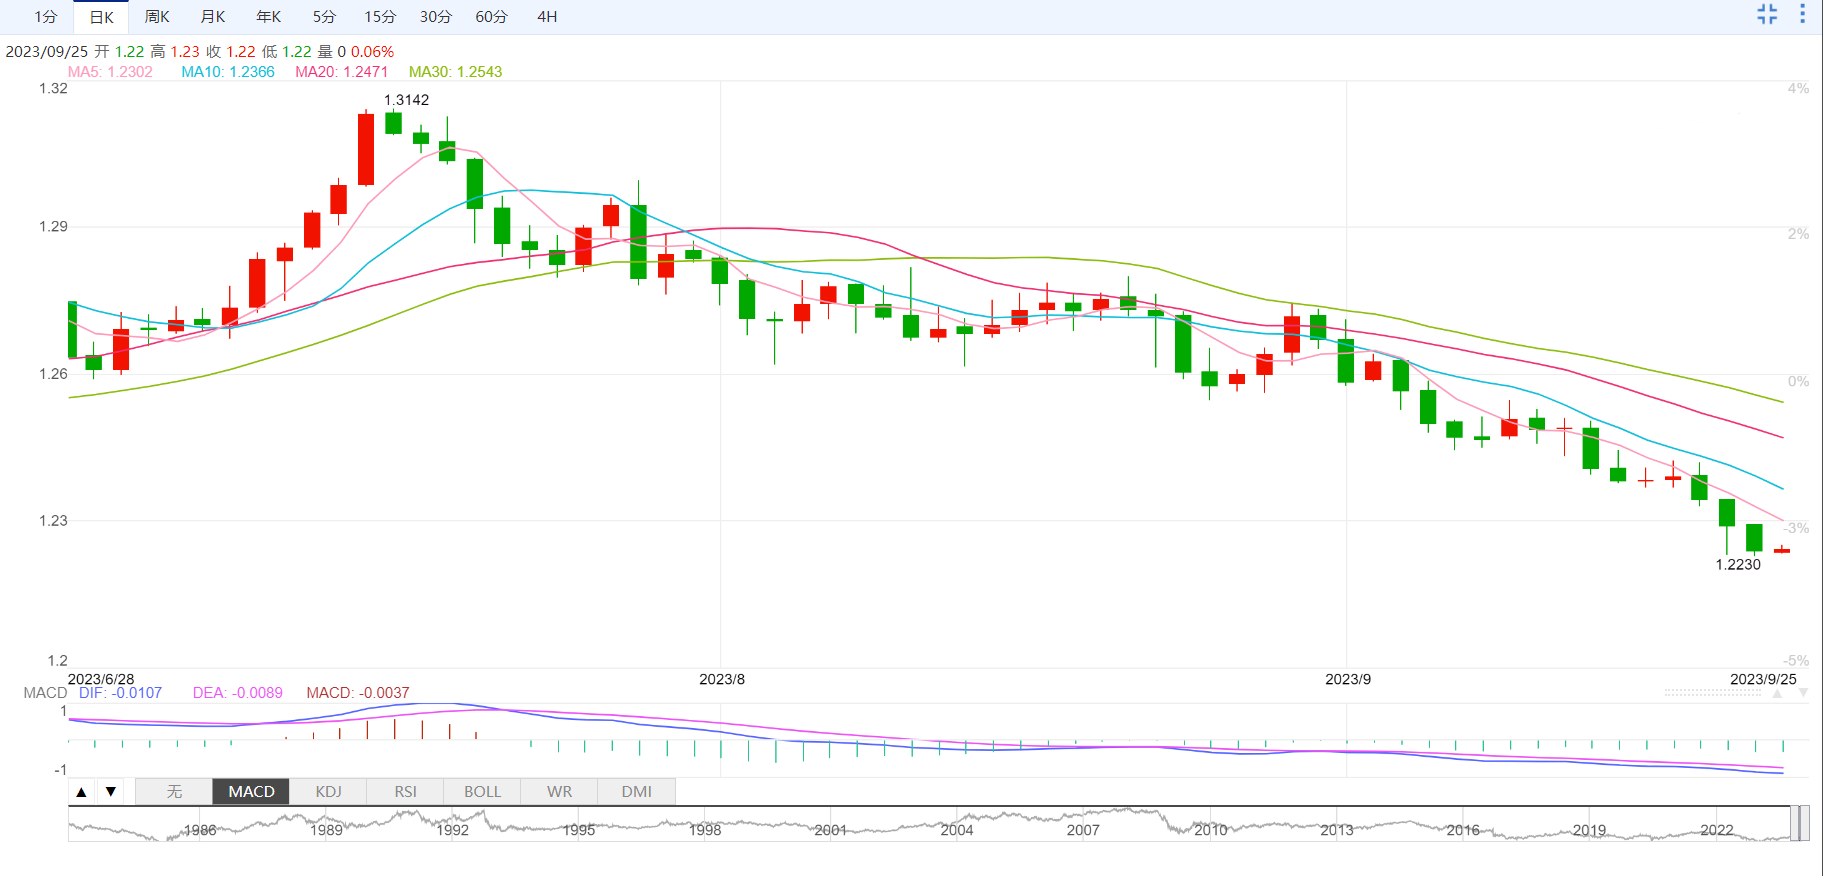Click the MA5: 1.2302 legend label
This screenshot has height=876, width=1823.
(110, 72)
